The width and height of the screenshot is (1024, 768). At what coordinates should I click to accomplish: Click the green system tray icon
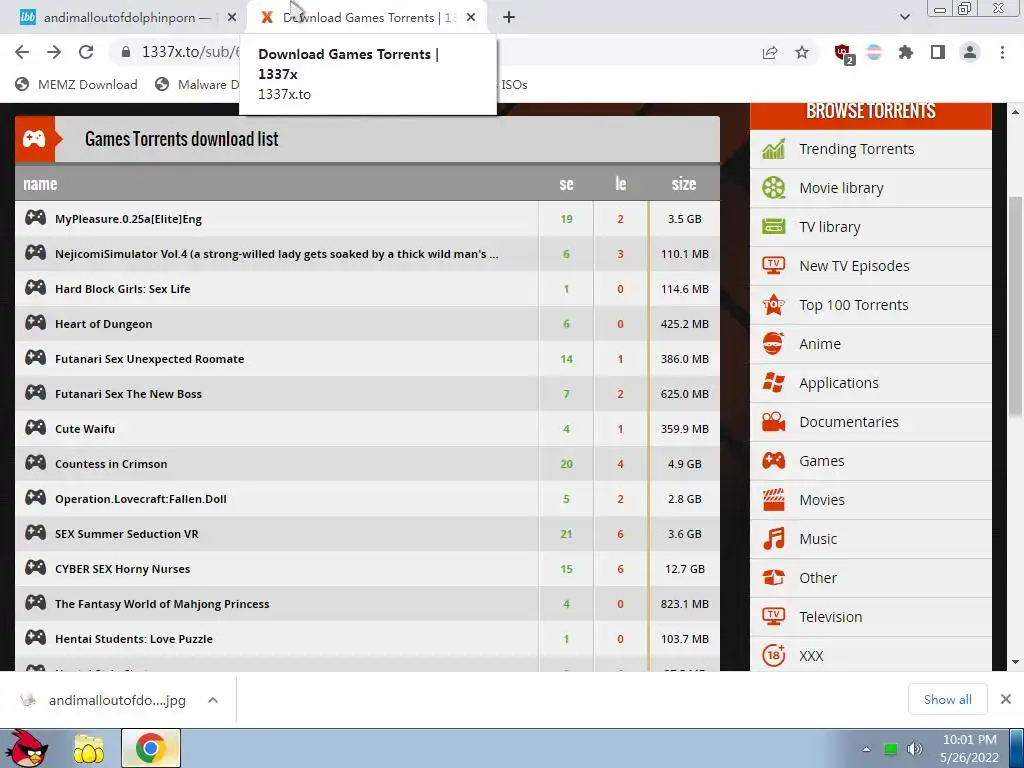(890, 749)
